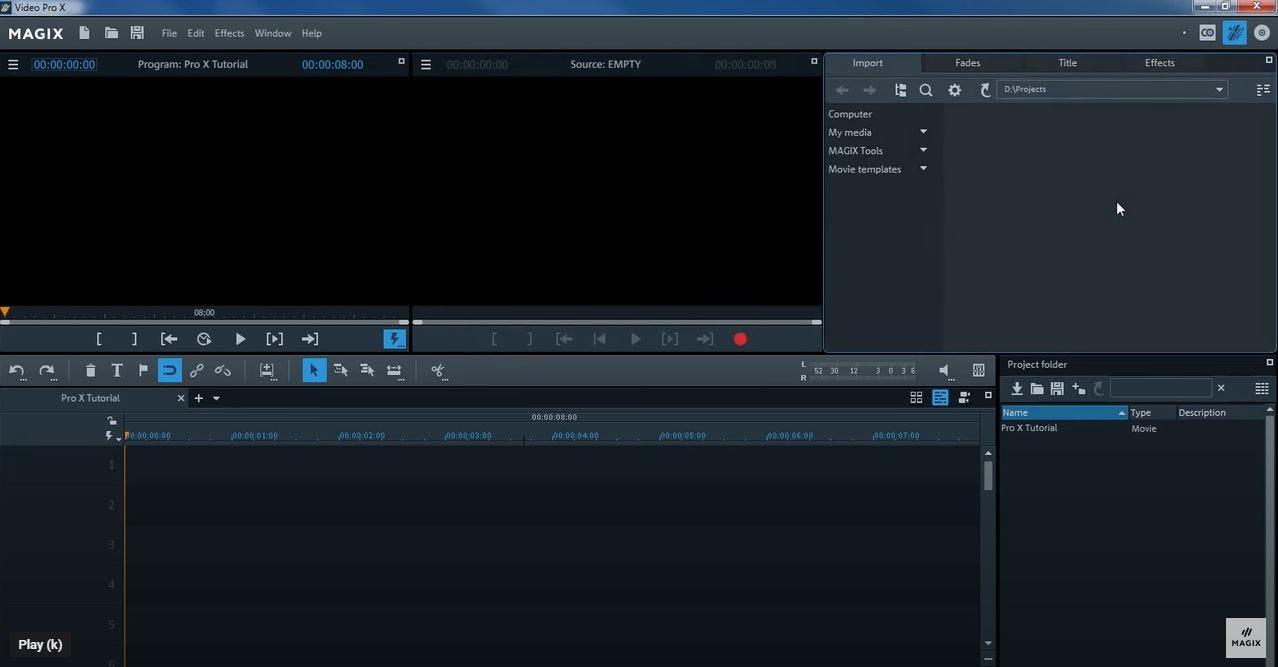1278x667 pixels.
Task: Switch to the Title tab
Action: pos(1067,63)
